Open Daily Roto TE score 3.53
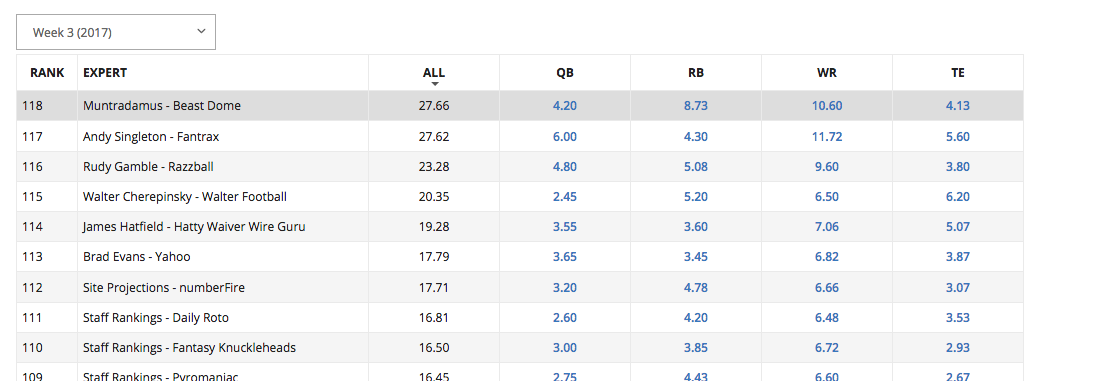Image resolution: width=1115 pixels, height=381 pixels. [958, 318]
